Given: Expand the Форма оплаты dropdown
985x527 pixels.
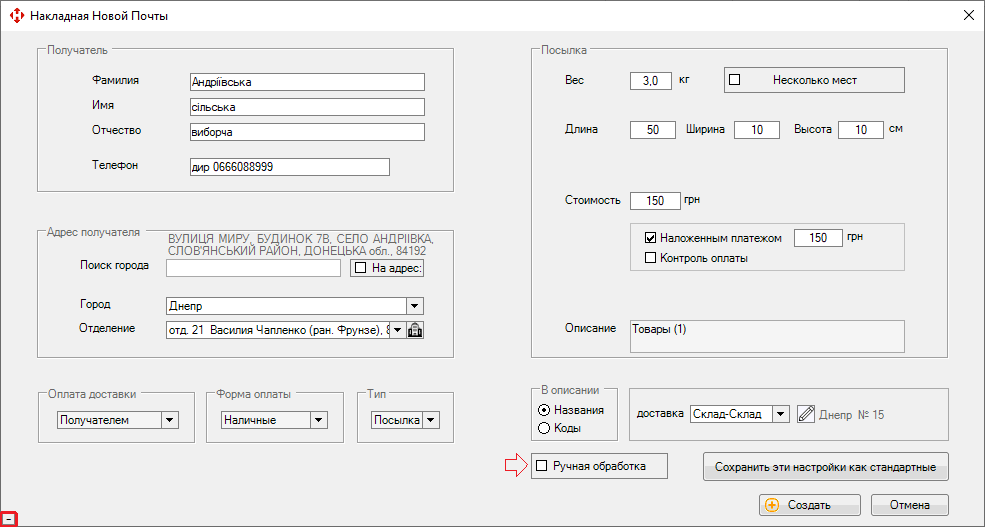Looking at the screenshot, I should 317,421.
